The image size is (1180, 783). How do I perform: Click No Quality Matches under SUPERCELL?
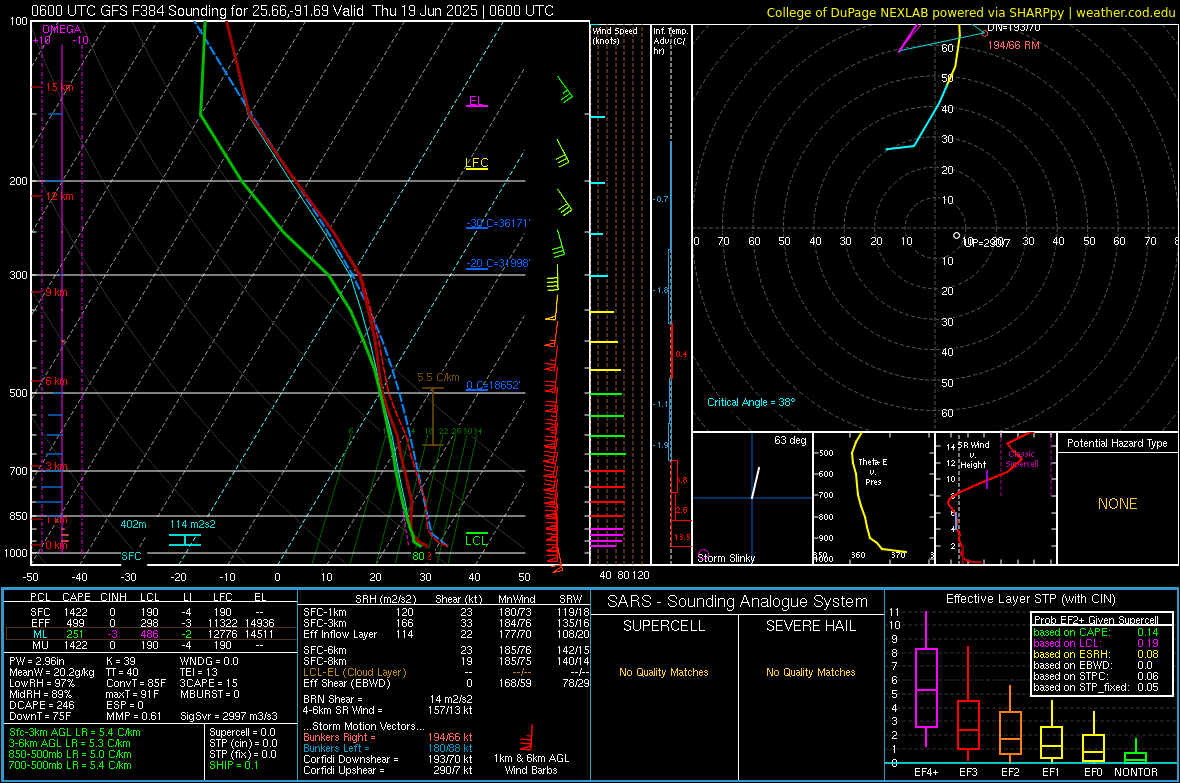[x=664, y=672]
